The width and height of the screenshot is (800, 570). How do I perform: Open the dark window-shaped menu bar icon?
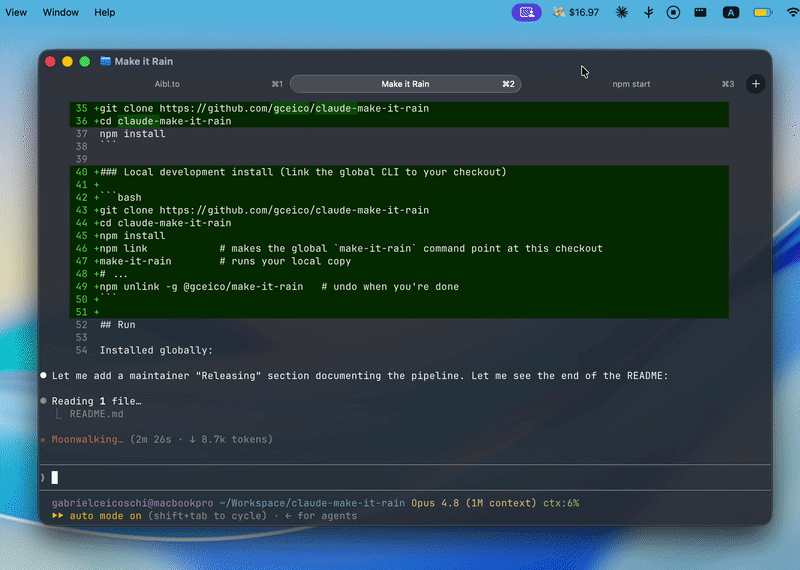coord(700,12)
